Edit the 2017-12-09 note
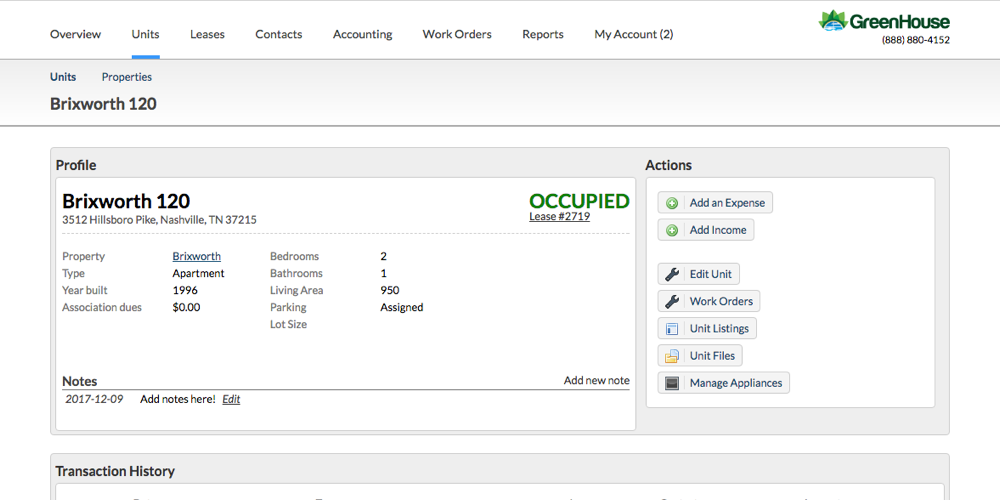 [x=231, y=399]
